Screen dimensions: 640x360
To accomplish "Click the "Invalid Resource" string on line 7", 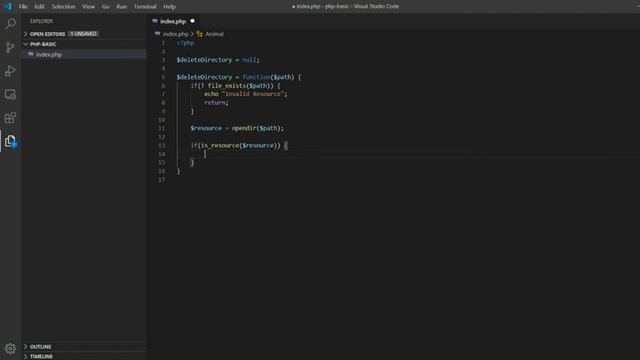I will 253,94.
